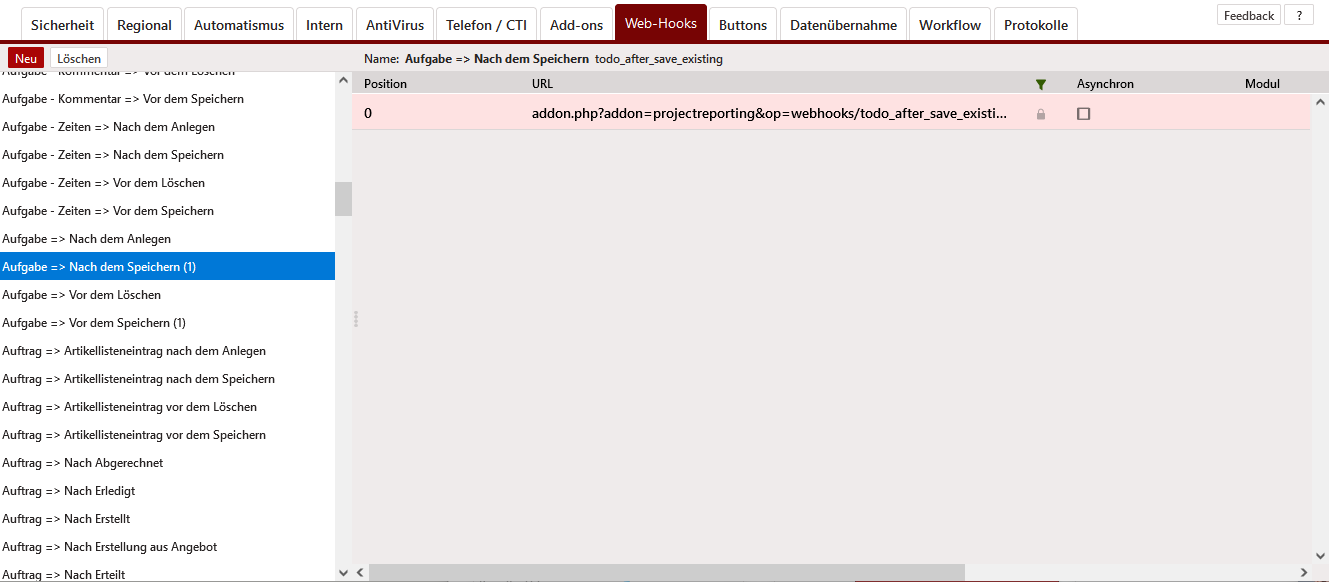Select 'Auftrag => Nach Abgerechnet' hook
This screenshot has width=1329, height=582.
click(x=83, y=463)
